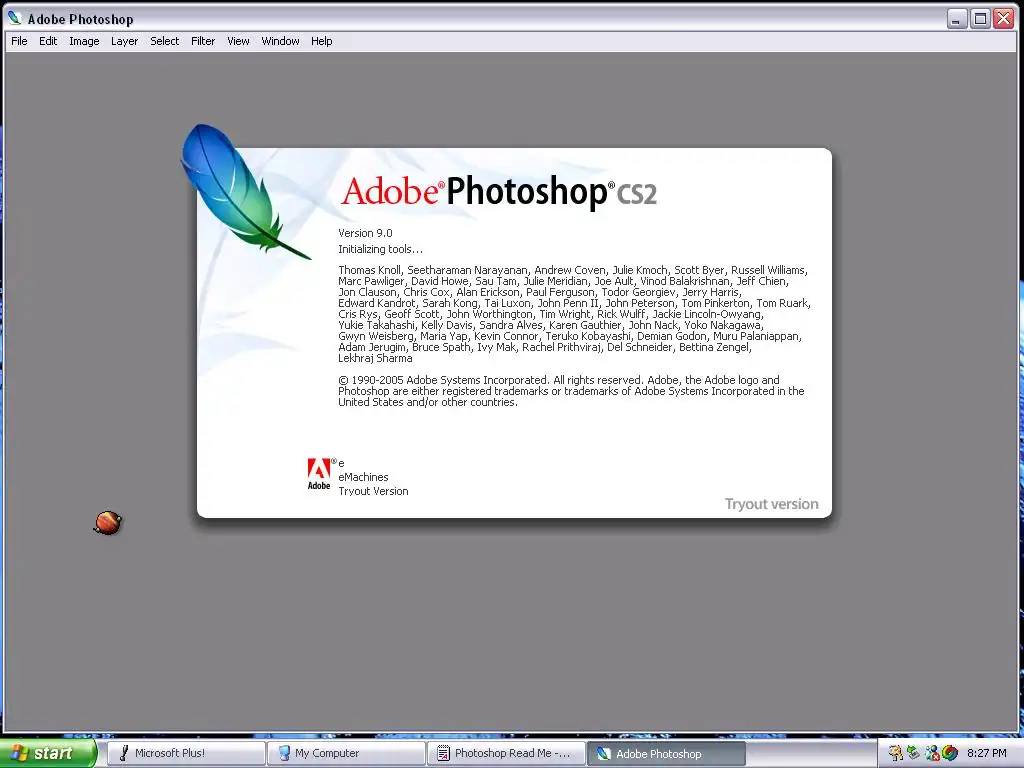Click the "eMachines" text on the splash

coord(363,477)
